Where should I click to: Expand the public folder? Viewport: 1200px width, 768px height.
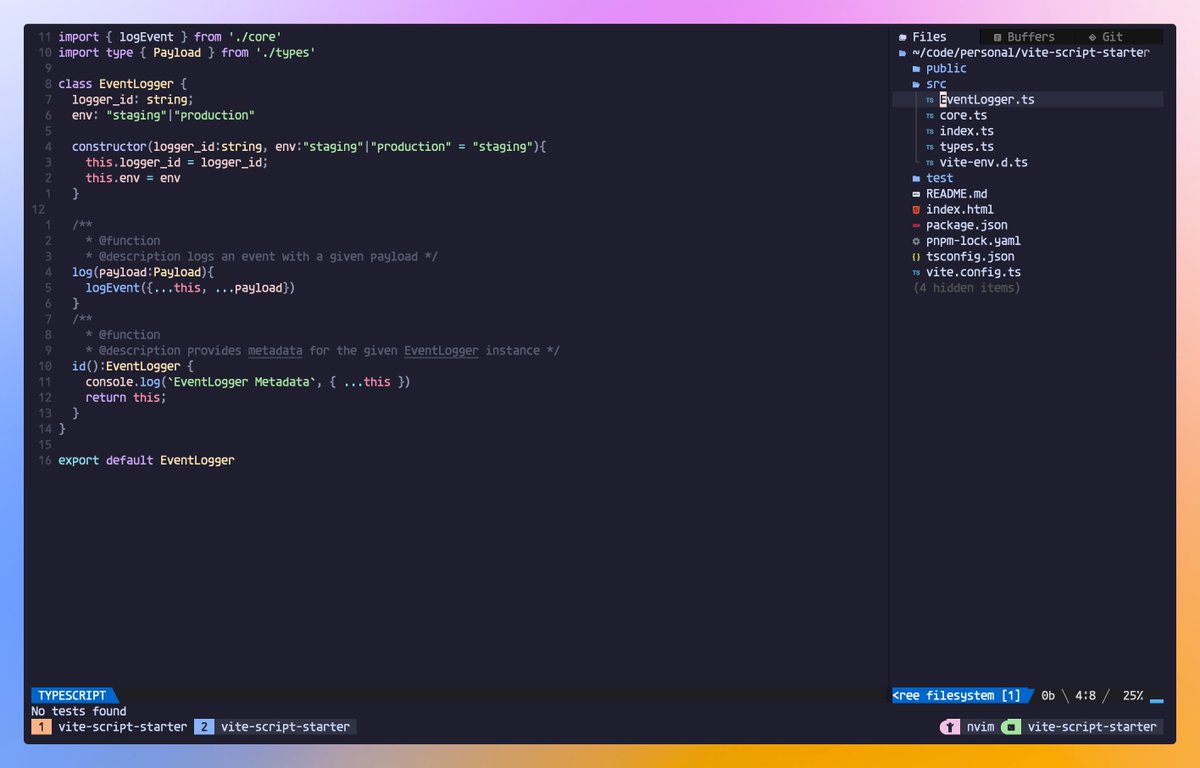point(944,68)
